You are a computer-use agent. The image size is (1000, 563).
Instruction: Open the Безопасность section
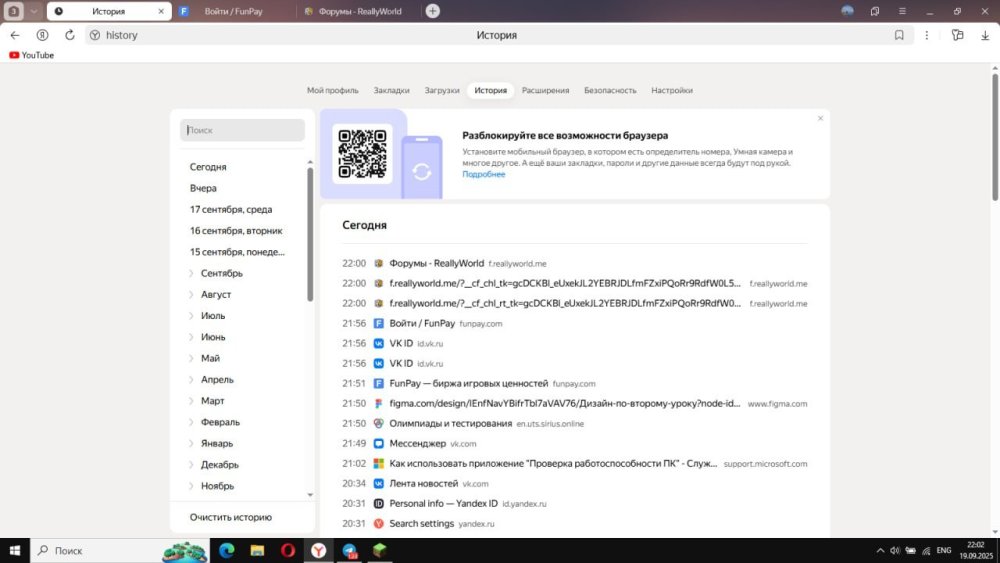pos(610,90)
